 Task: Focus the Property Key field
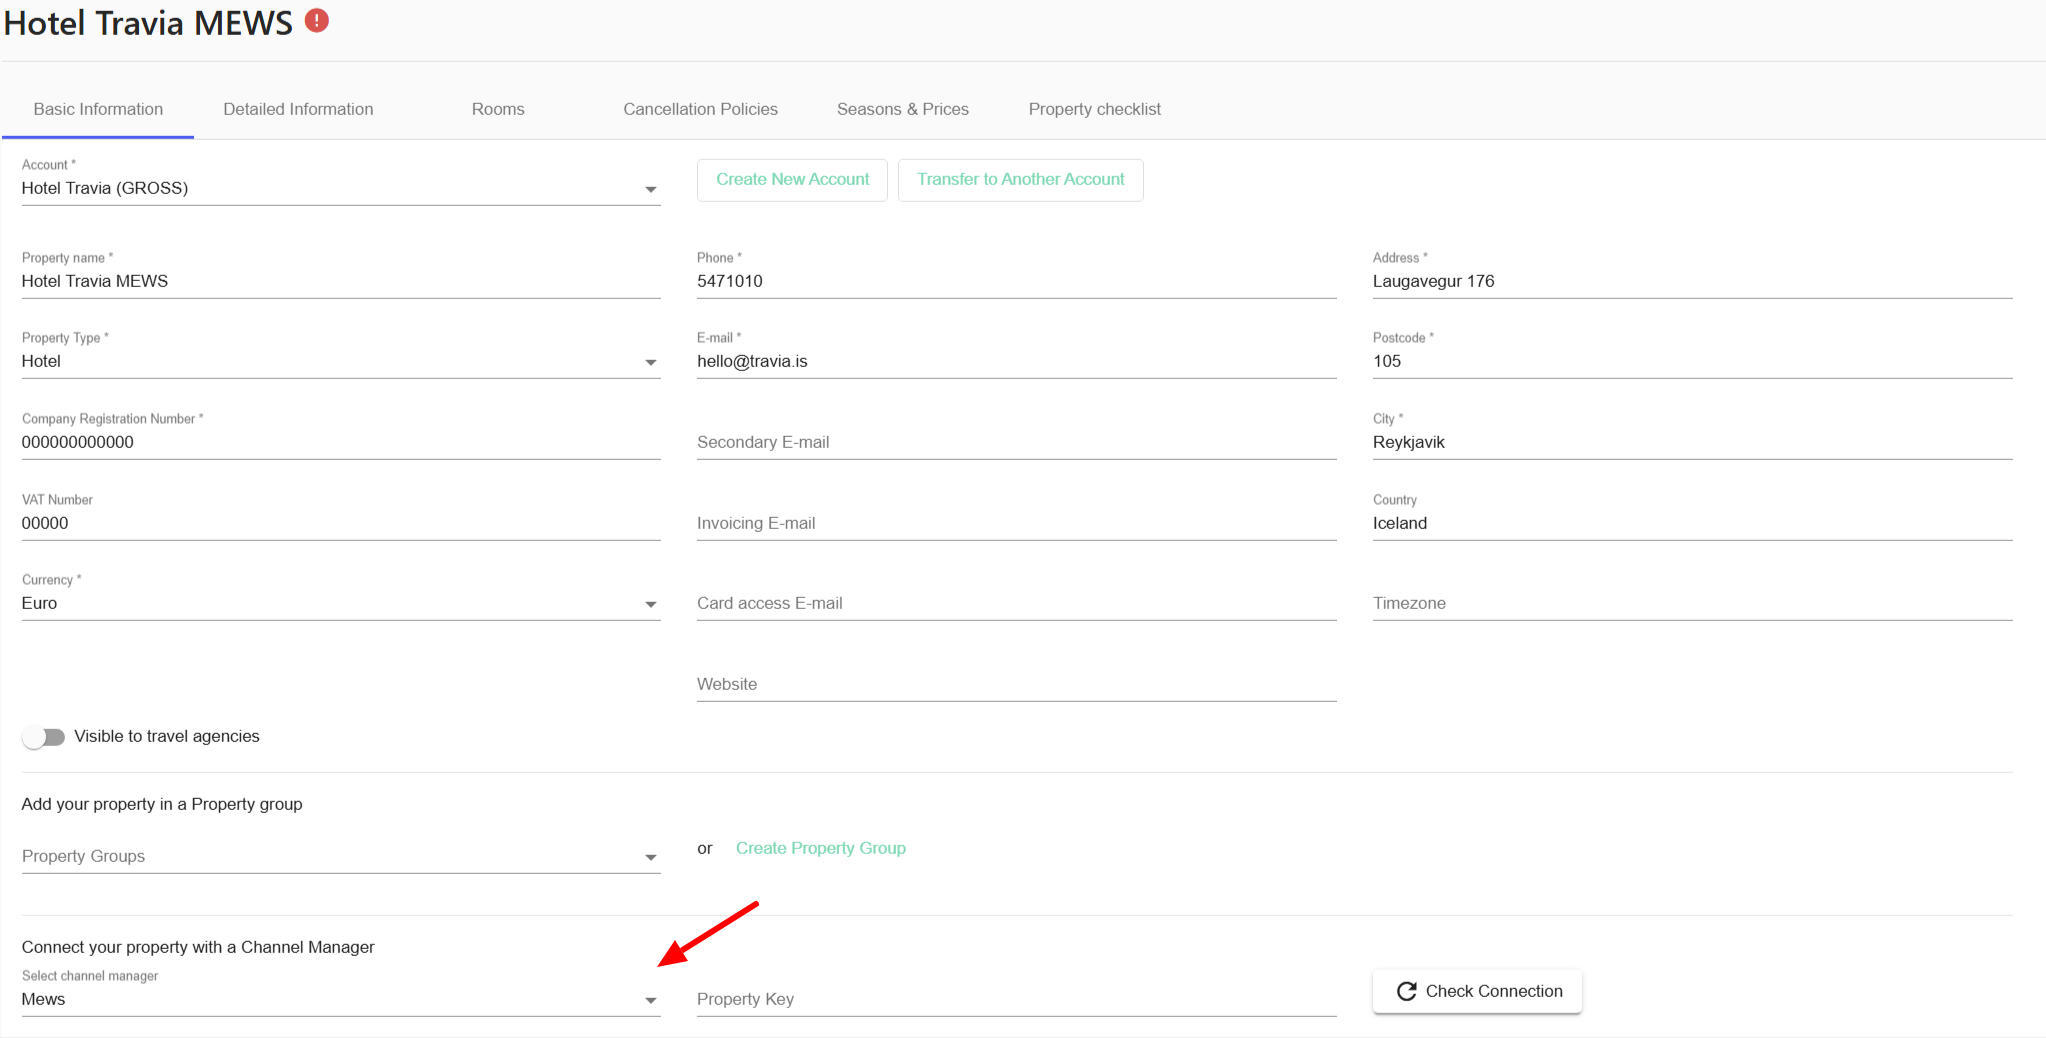click(1017, 999)
